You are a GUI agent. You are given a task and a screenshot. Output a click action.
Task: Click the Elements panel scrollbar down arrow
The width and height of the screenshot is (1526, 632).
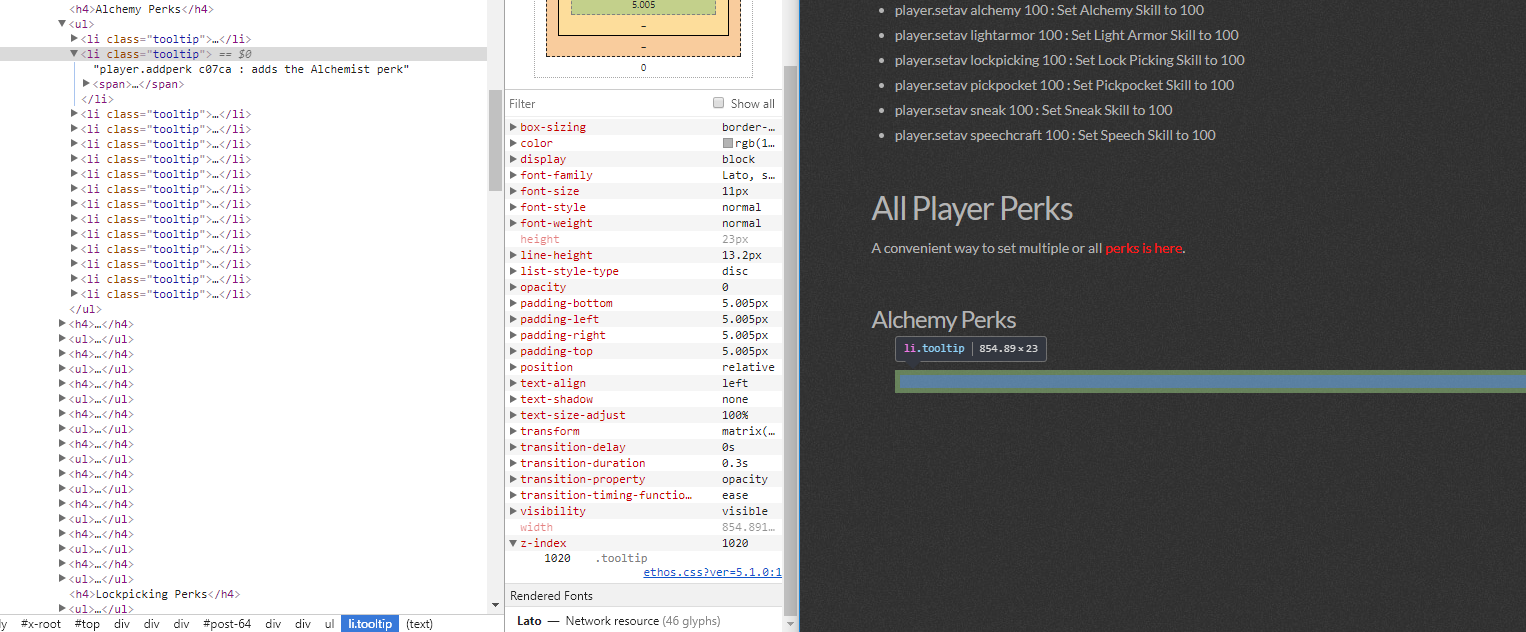495,605
